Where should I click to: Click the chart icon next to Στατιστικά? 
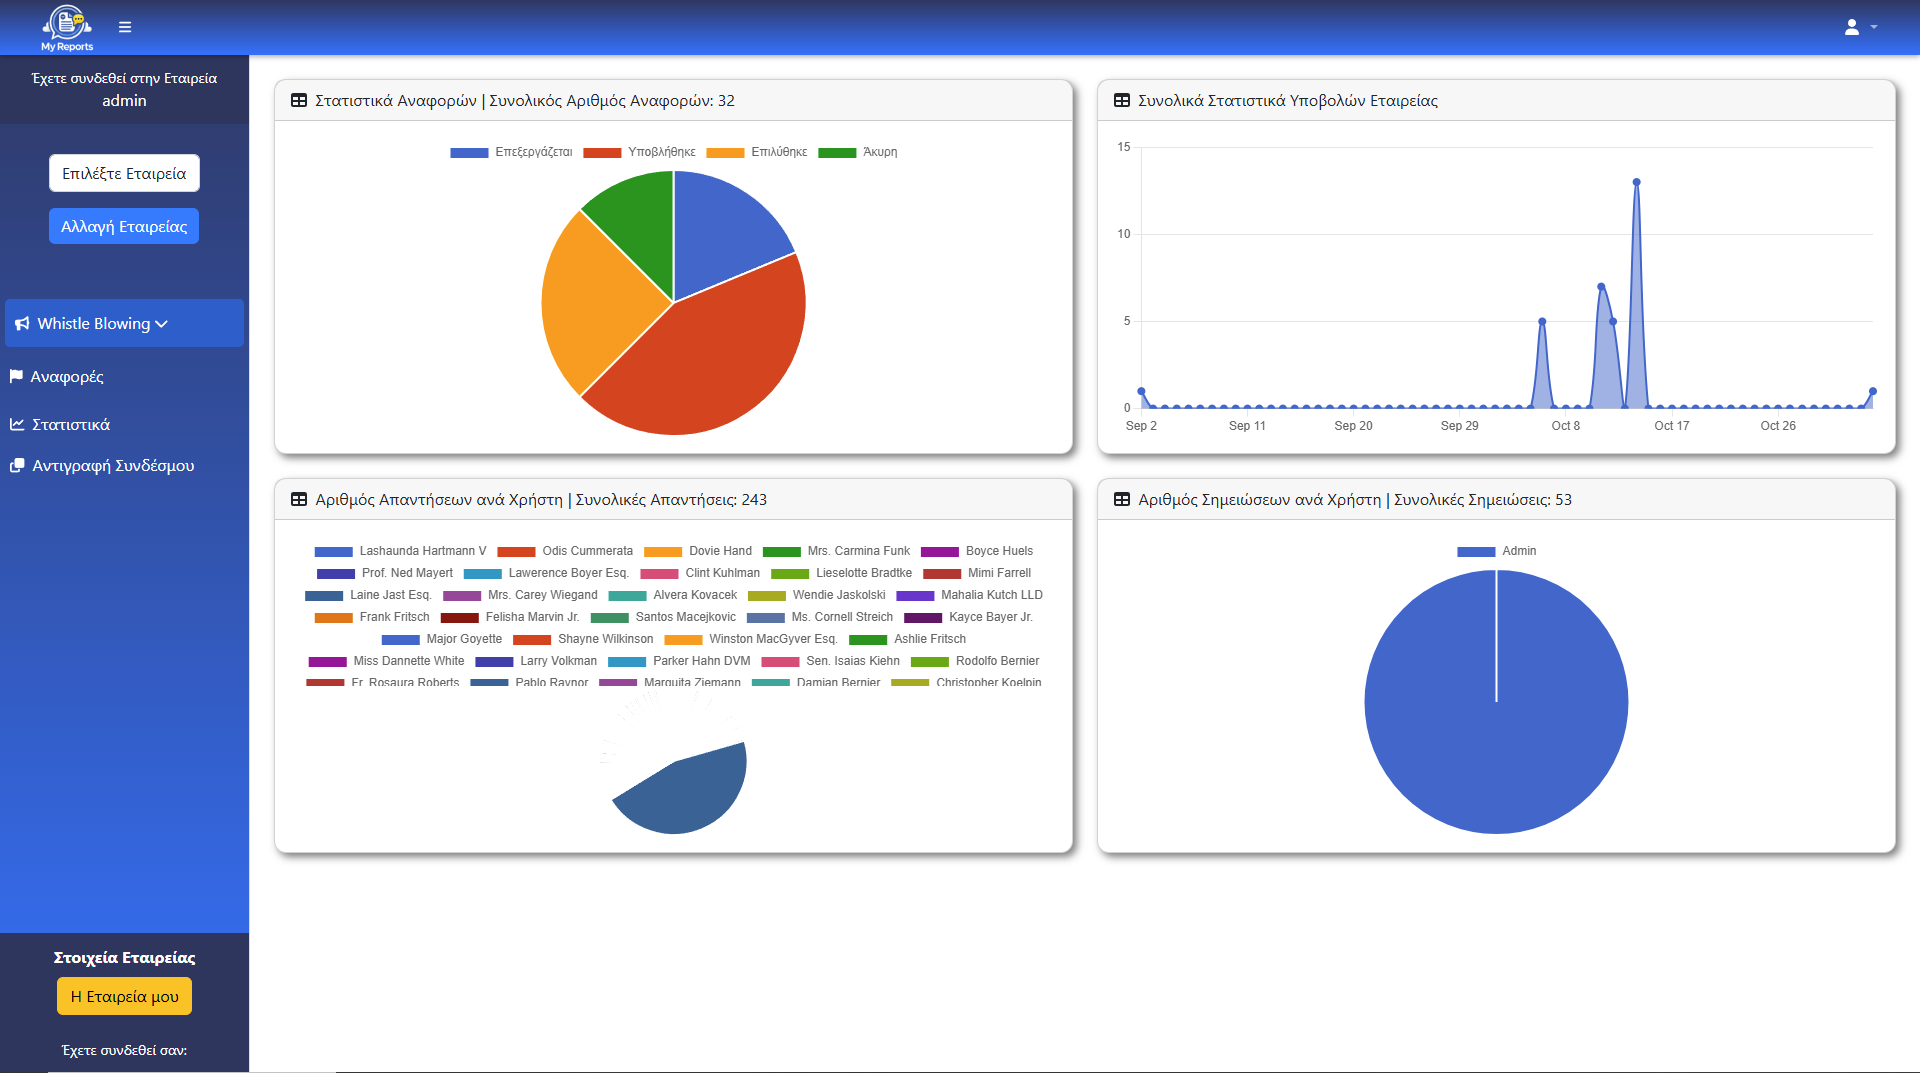17,425
